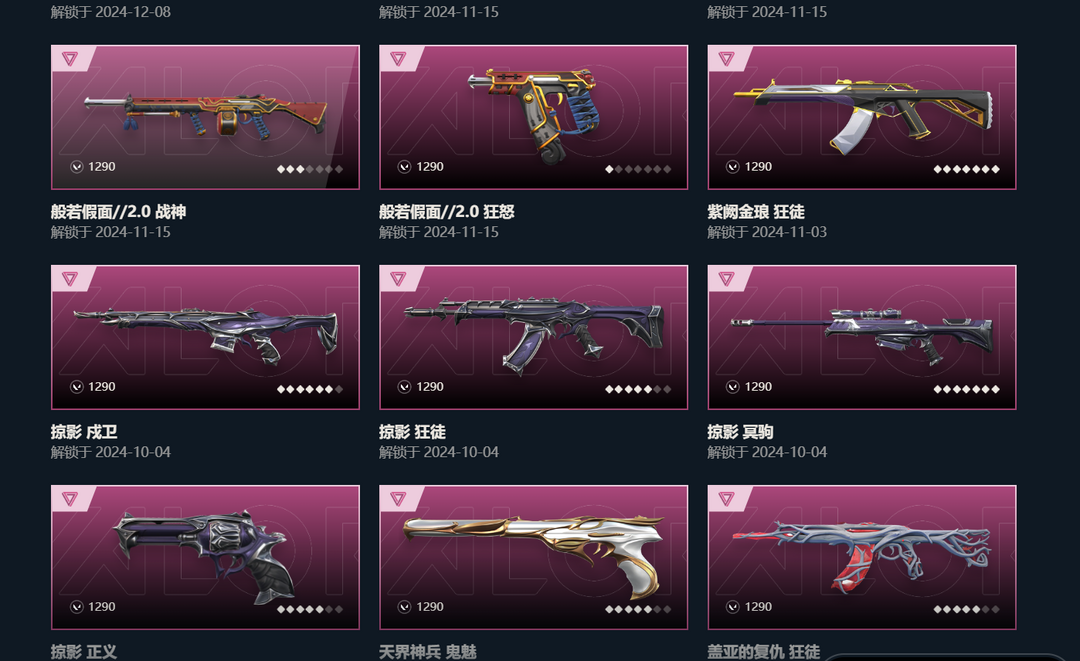Select the 紫阙金琅 狂徒 rifle skin card
The width and height of the screenshot is (1080, 661).
click(x=862, y=117)
